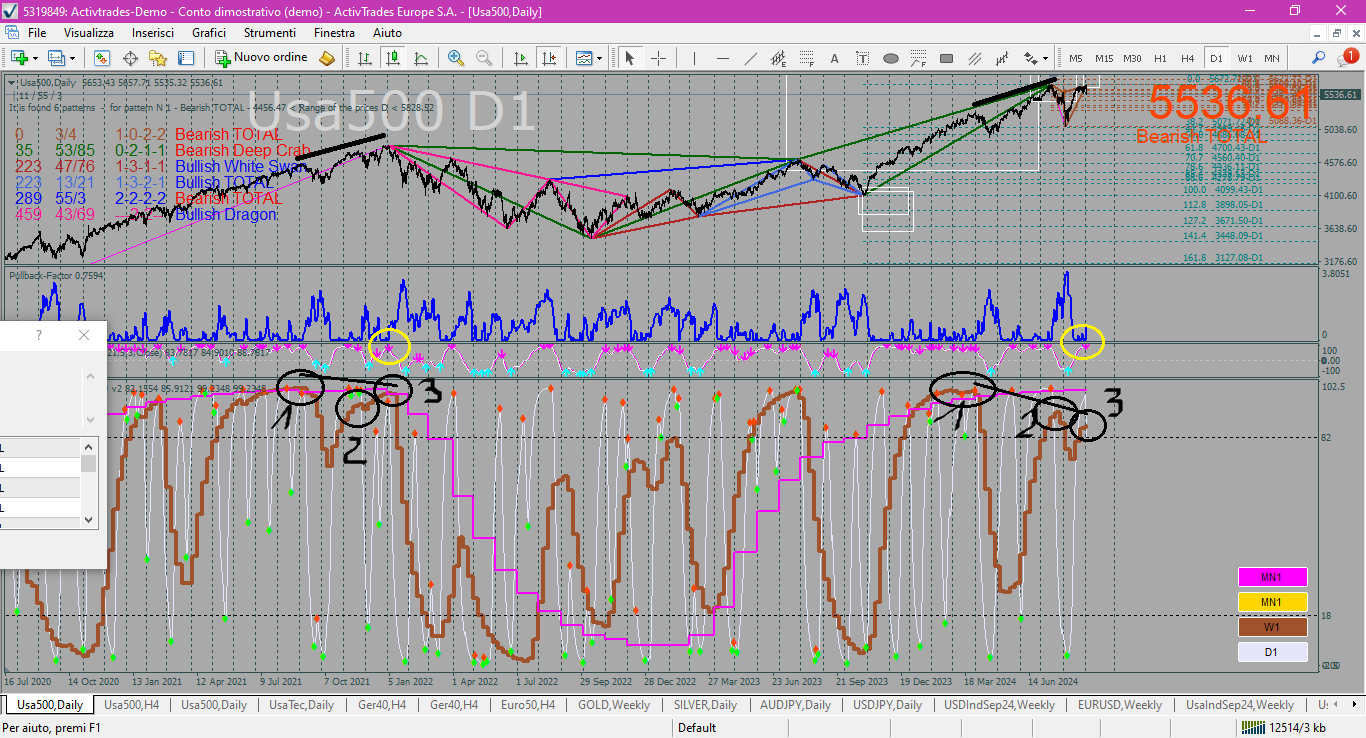Open the Finestra menu

coord(334,33)
